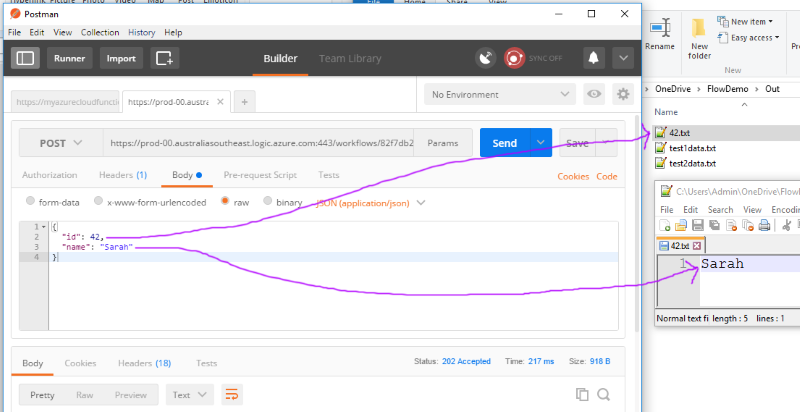Open Send button dropdown arrow

click(x=541, y=143)
